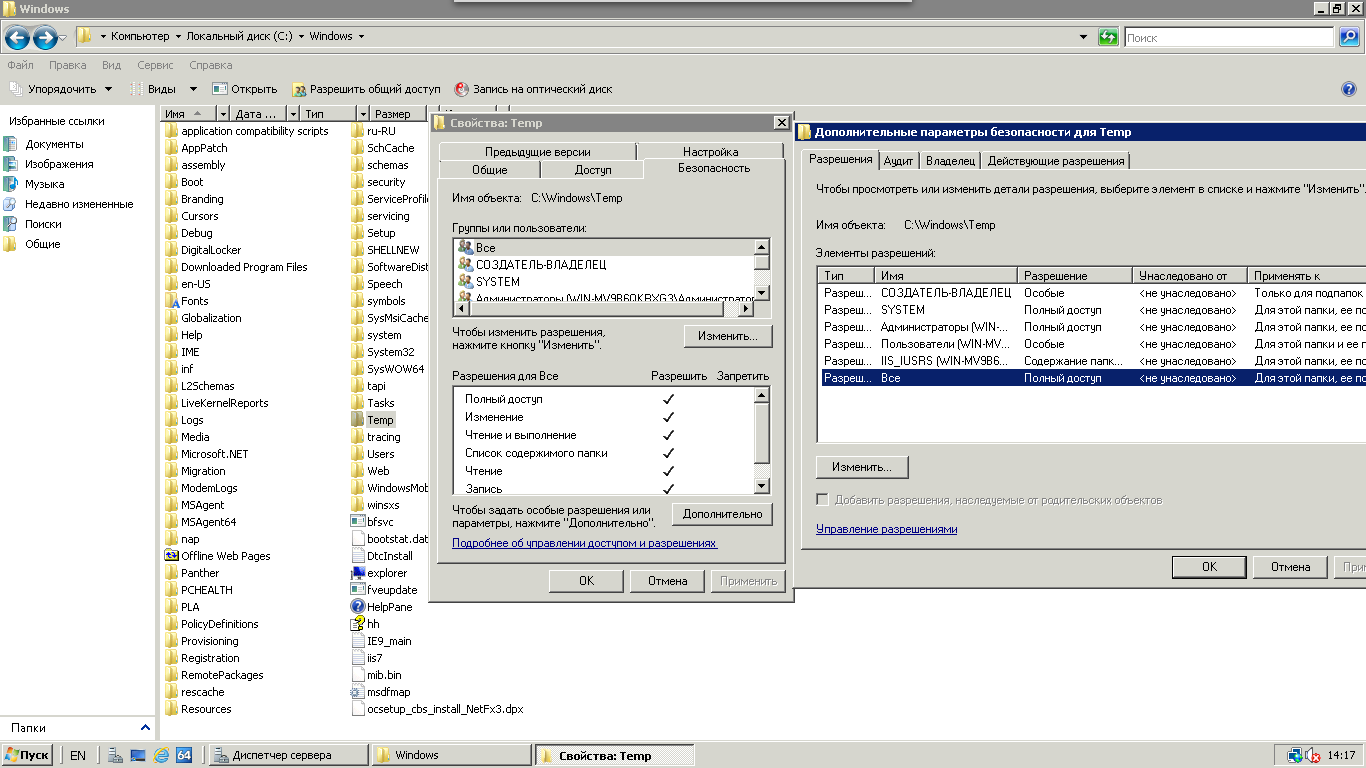This screenshot has width=1366, height=768.
Task: Click Запись на оптический диск toolbar item
Action: (533, 89)
